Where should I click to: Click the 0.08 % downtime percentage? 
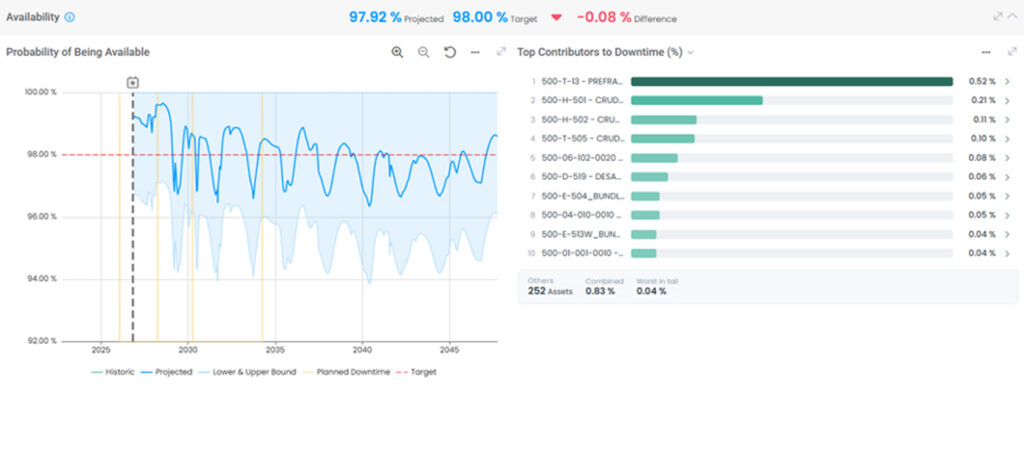(984, 158)
